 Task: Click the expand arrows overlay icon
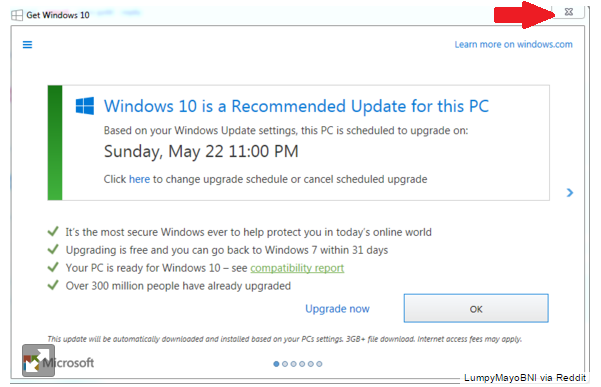click(x=38, y=360)
